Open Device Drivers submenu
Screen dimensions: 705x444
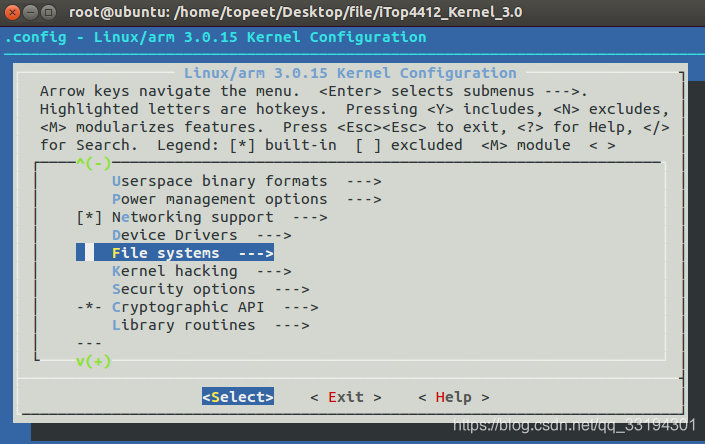[201, 235]
